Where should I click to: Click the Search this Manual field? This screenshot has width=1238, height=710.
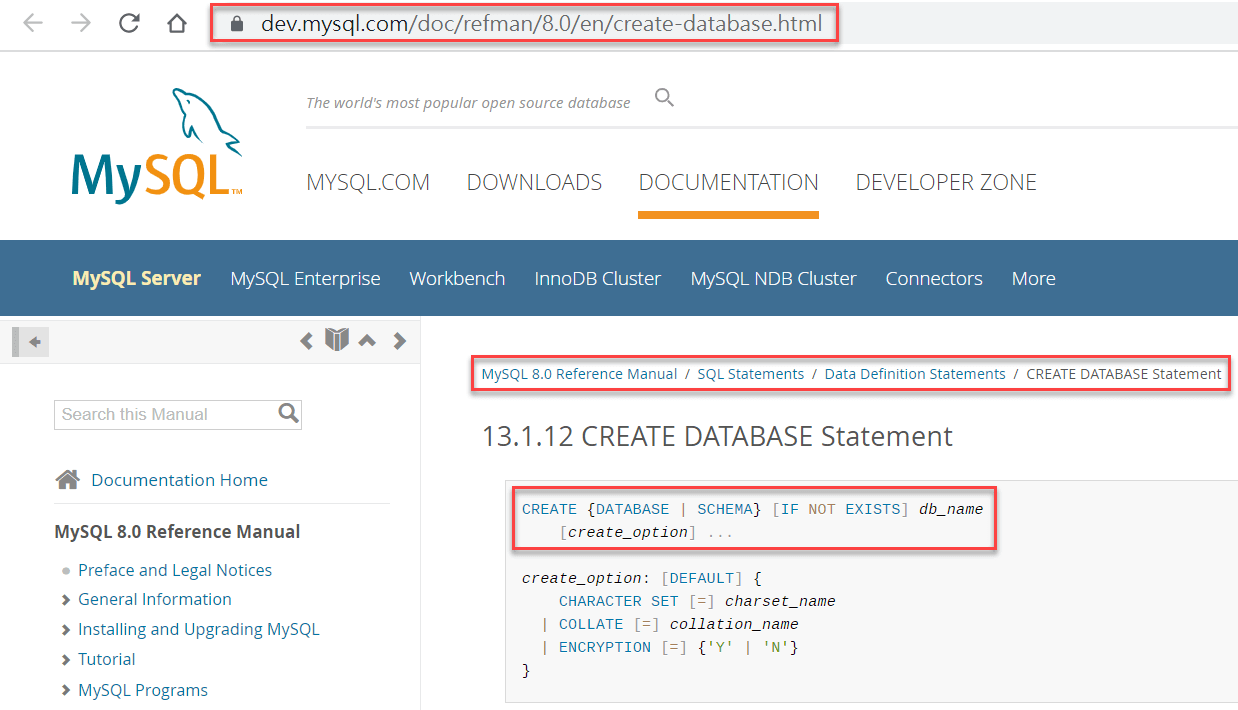tap(165, 414)
